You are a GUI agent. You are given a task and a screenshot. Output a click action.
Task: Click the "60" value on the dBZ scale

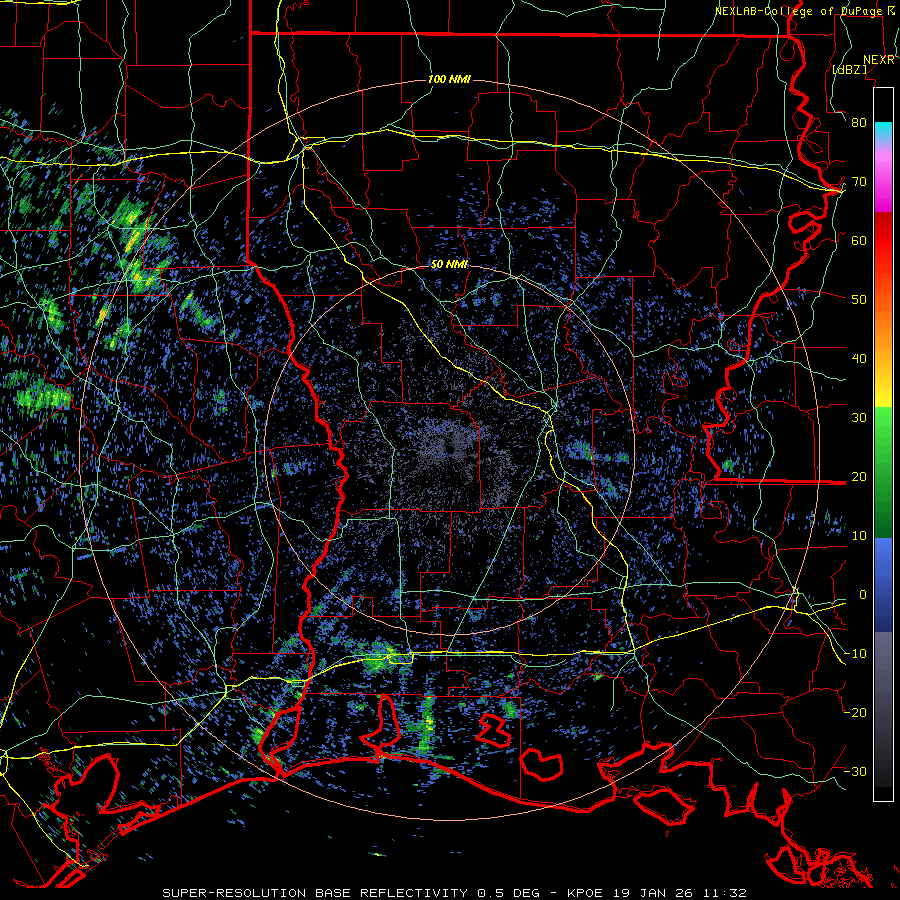859,241
